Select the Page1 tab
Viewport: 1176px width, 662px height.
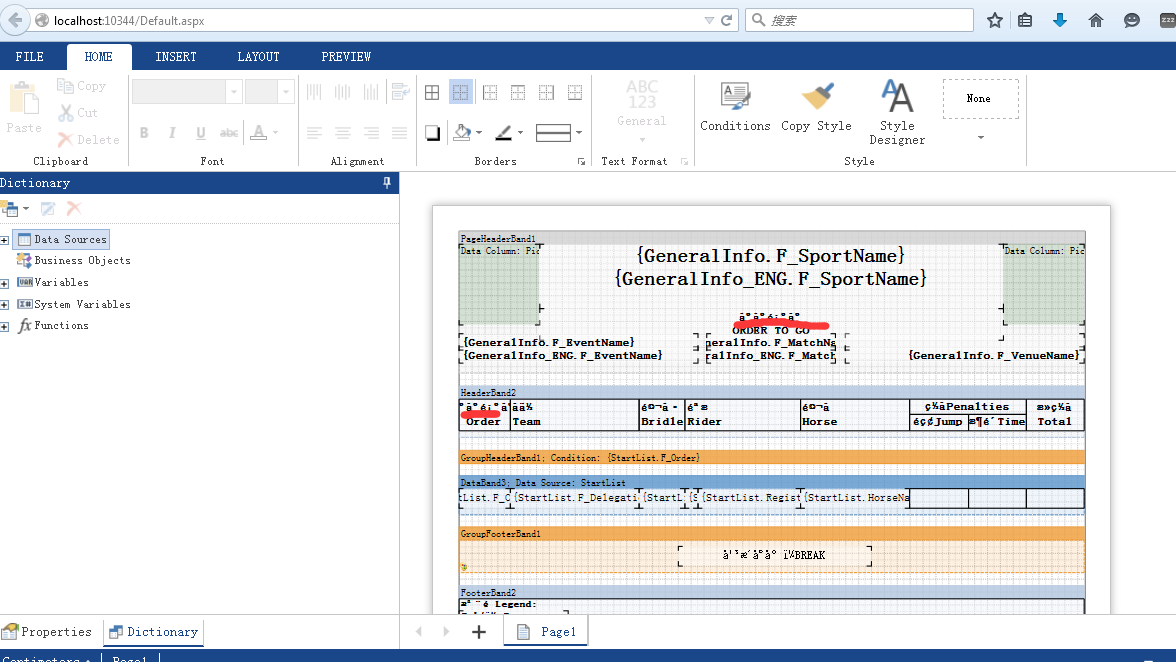546,632
